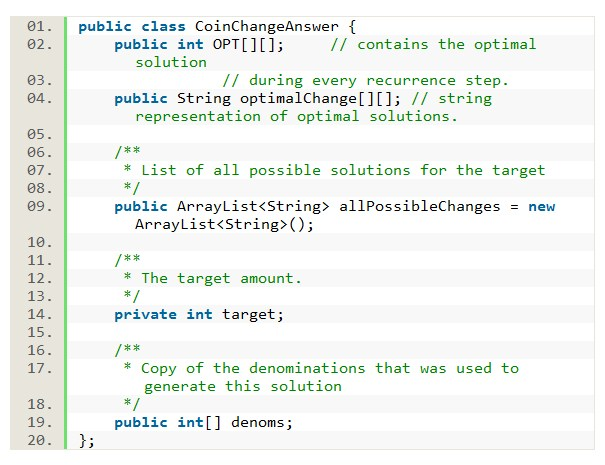605x465 pixels.
Task: Click line number 12.
Action: 39,279
